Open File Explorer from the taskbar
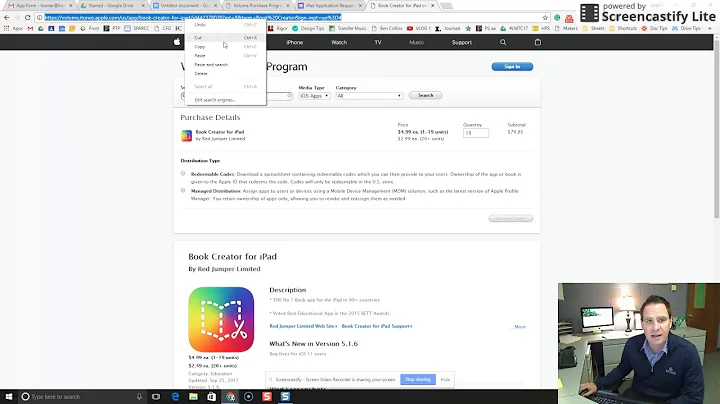720x404 pixels. tap(193, 396)
